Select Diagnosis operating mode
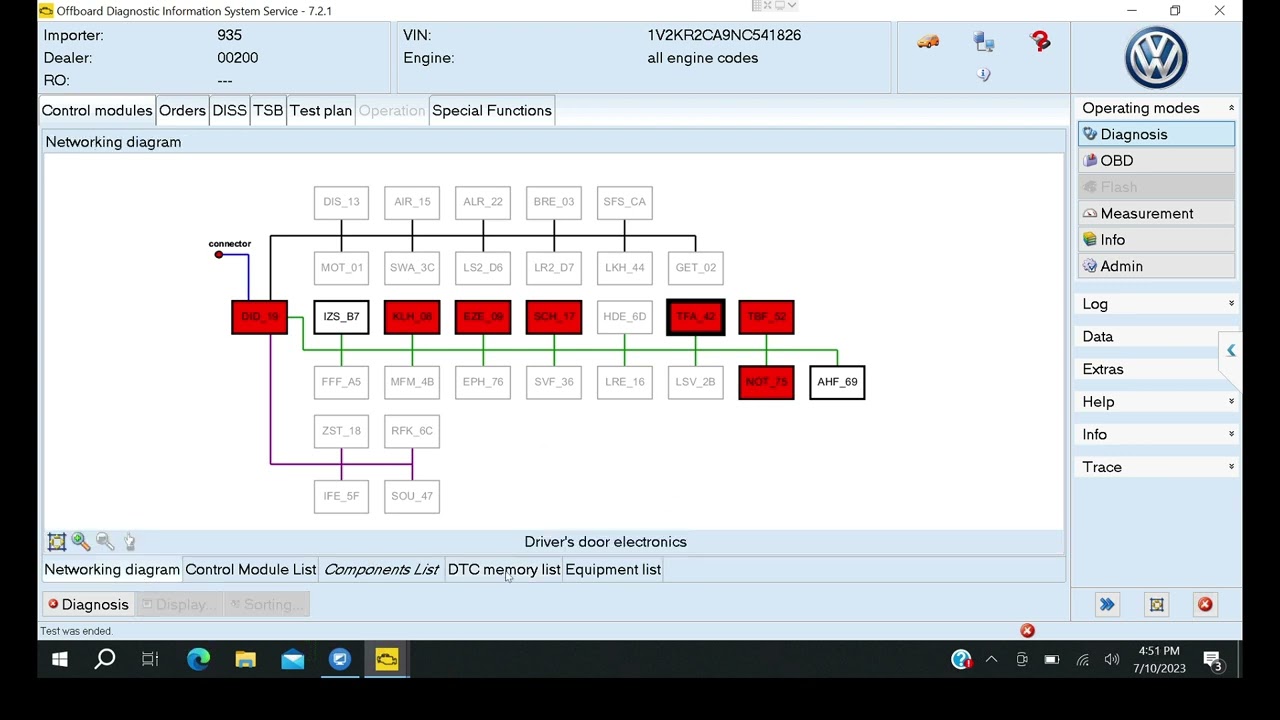1280x720 pixels. [1157, 134]
